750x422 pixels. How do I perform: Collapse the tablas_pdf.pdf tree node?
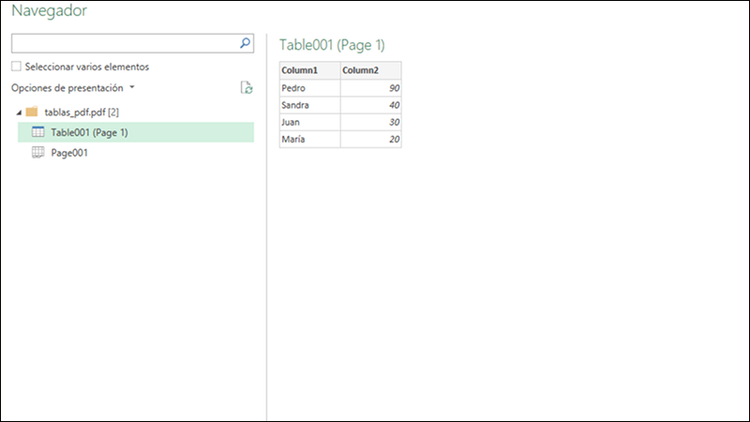(x=19, y=111)
